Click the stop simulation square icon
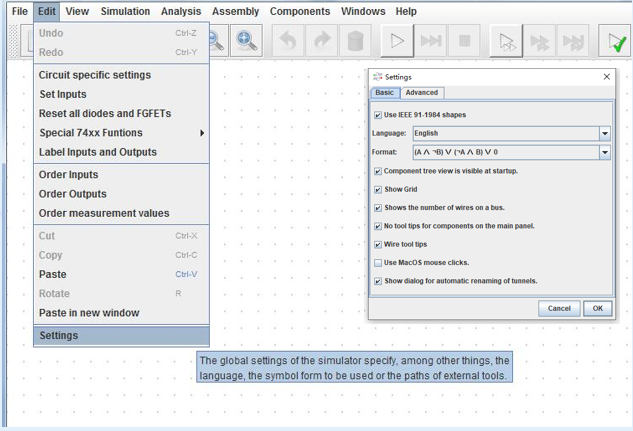The image size is (633, 431). click(465, 41)
